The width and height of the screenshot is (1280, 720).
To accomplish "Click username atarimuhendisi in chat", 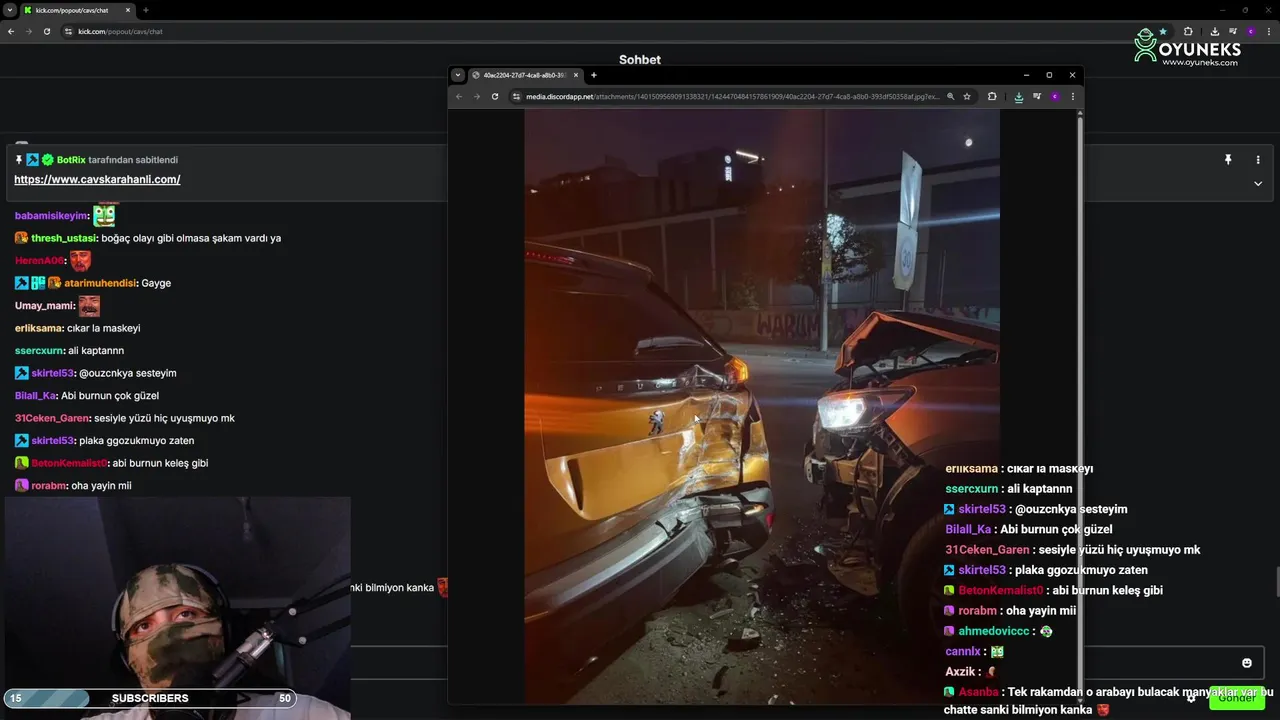I will (x=100, y=283).
